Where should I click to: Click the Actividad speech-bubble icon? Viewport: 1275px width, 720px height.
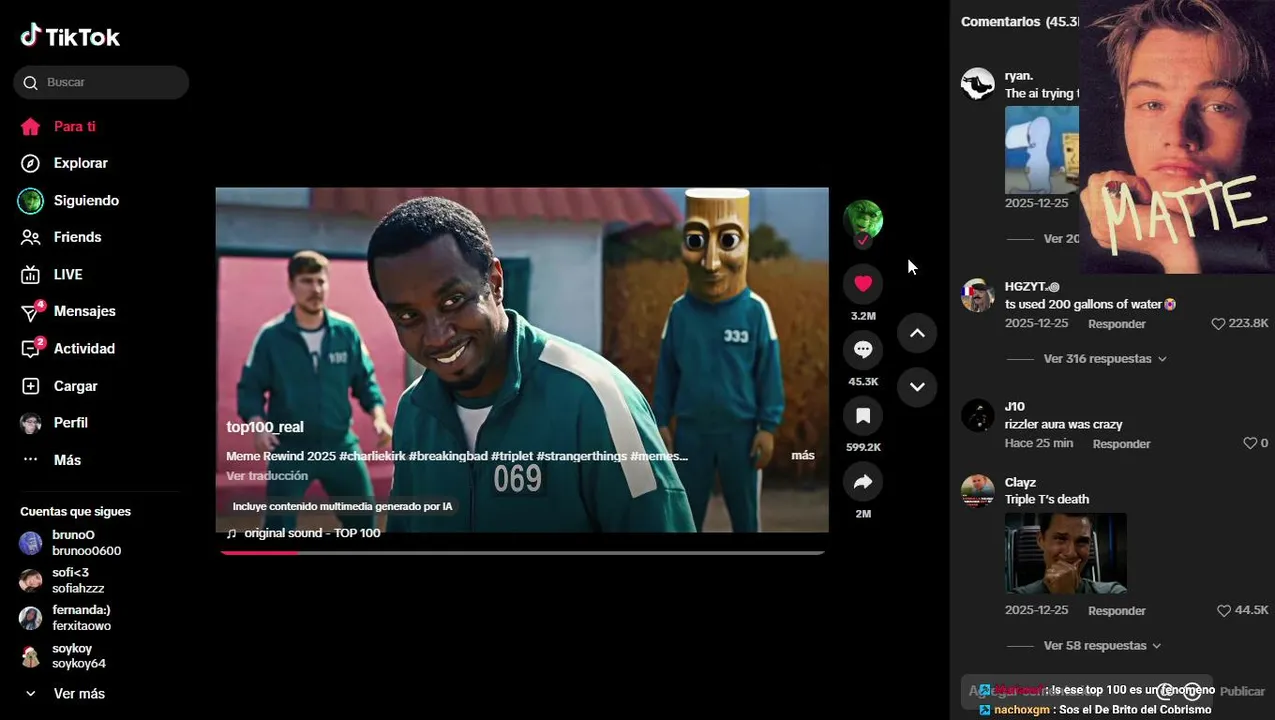coord(31,349)
